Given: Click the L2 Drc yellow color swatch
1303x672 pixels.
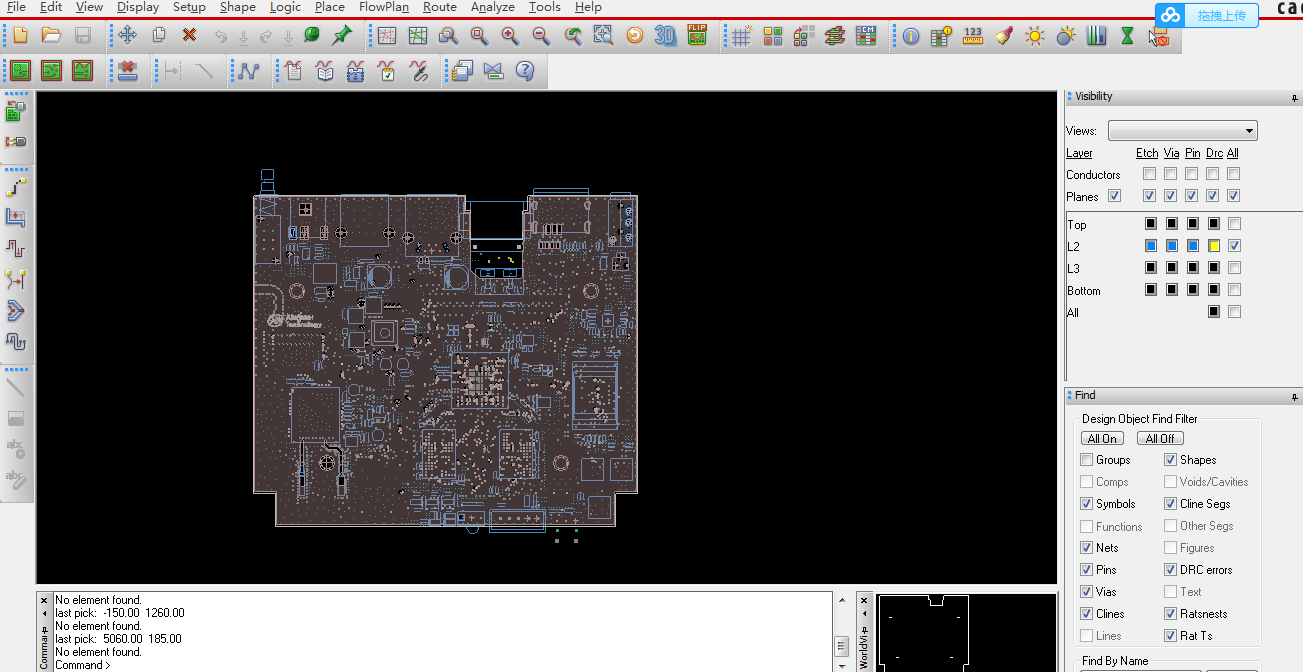Looking at the screenshot, I should [x=1214, y=246].
